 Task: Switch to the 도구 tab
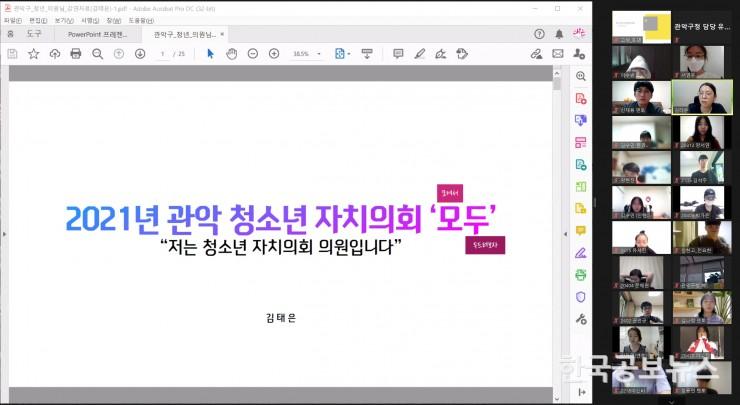coord(34,34)
